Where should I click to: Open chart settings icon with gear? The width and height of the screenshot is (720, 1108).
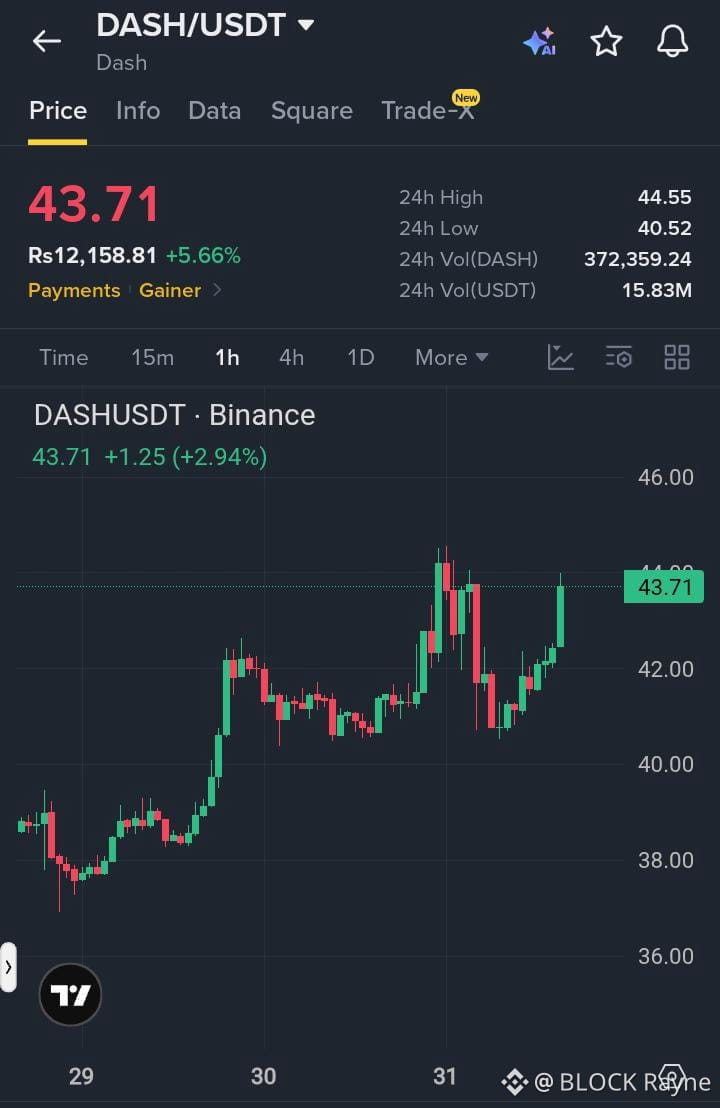(619, 358)
